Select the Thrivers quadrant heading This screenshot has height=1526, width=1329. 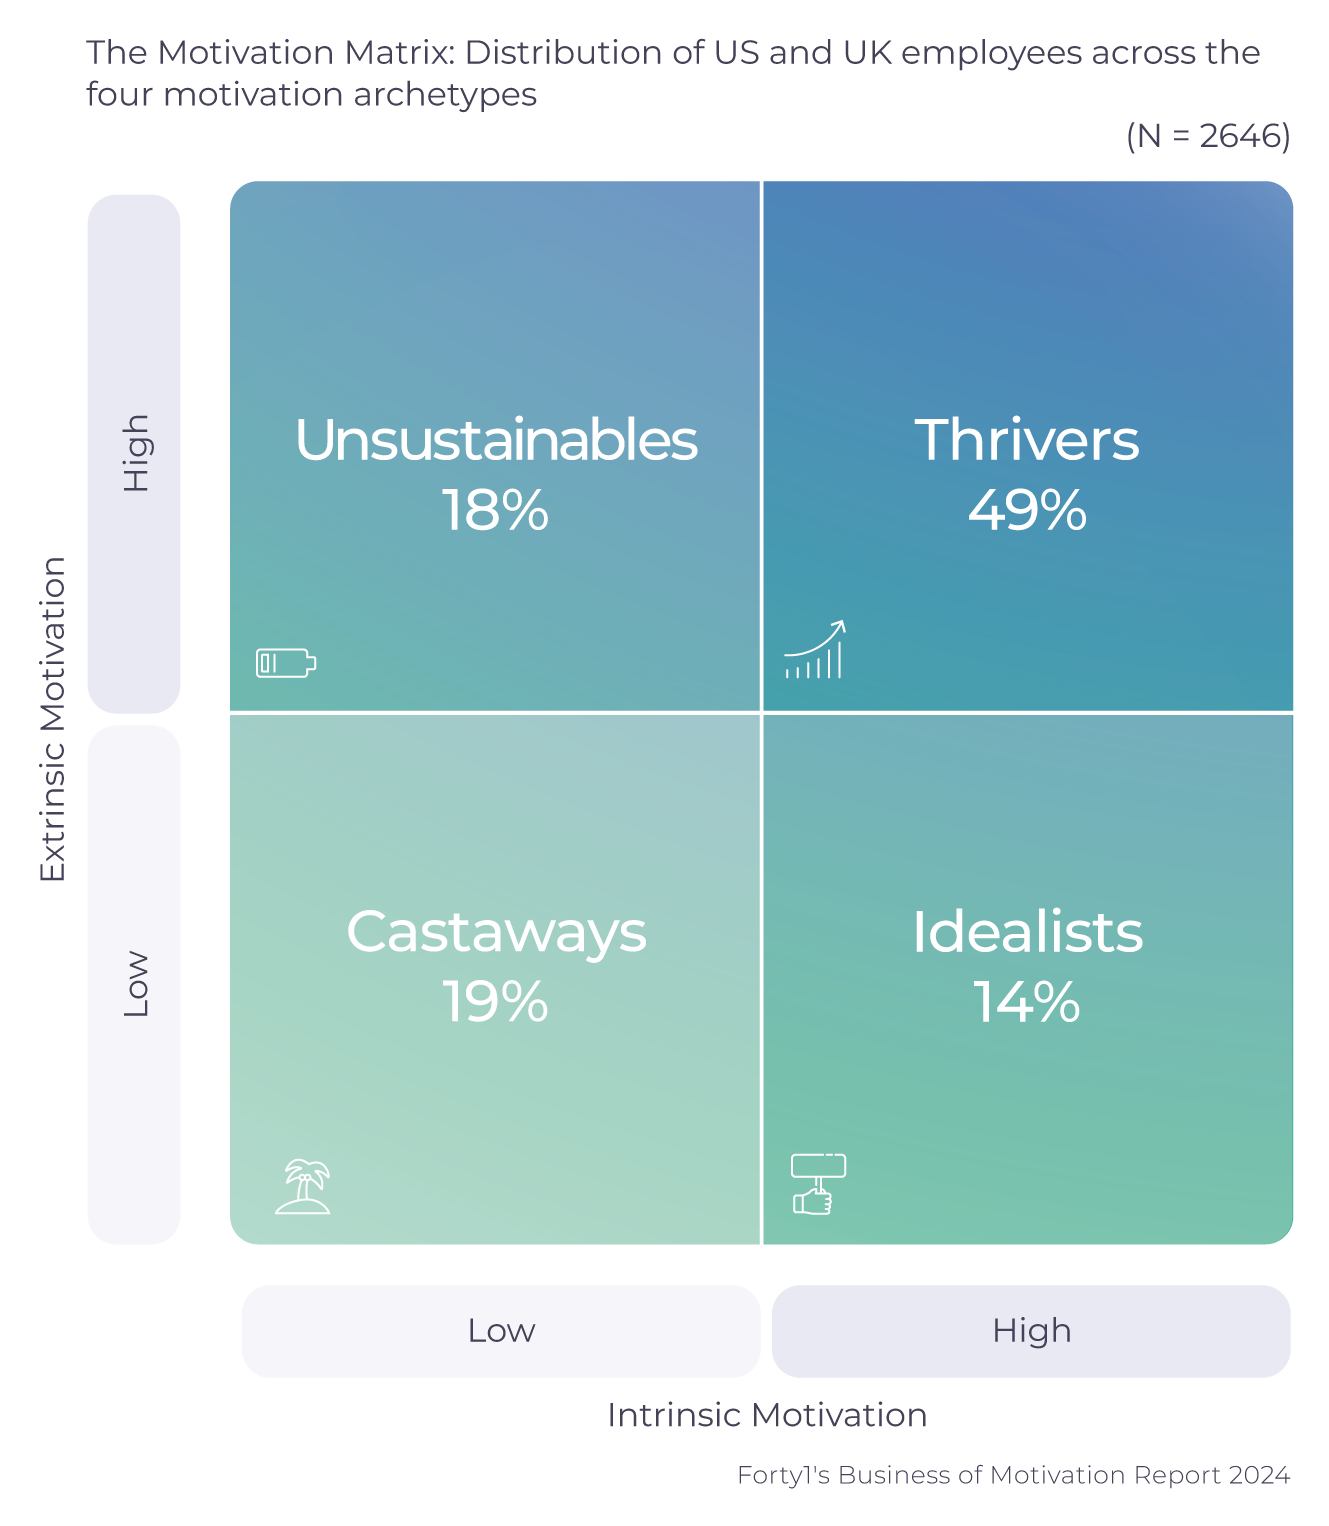pos(1027,440)
